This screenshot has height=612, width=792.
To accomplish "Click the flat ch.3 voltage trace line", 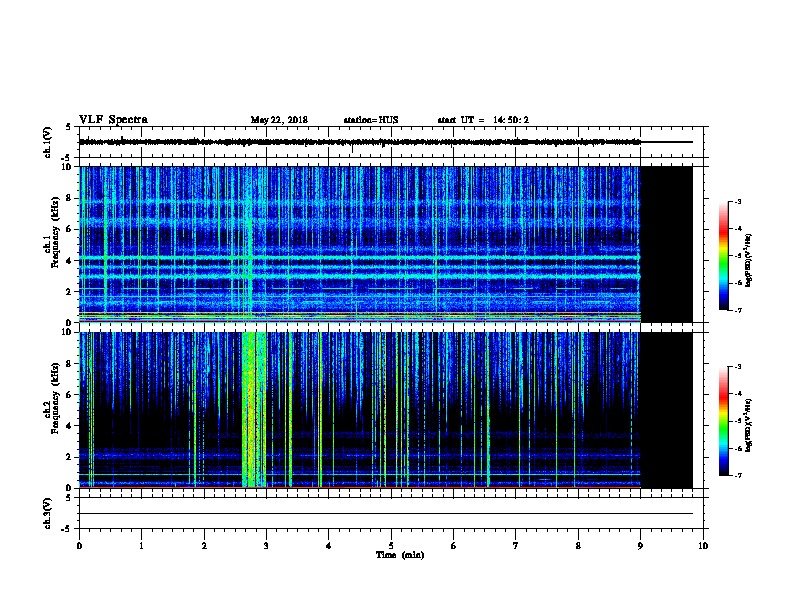I will [x=386, y=514].
